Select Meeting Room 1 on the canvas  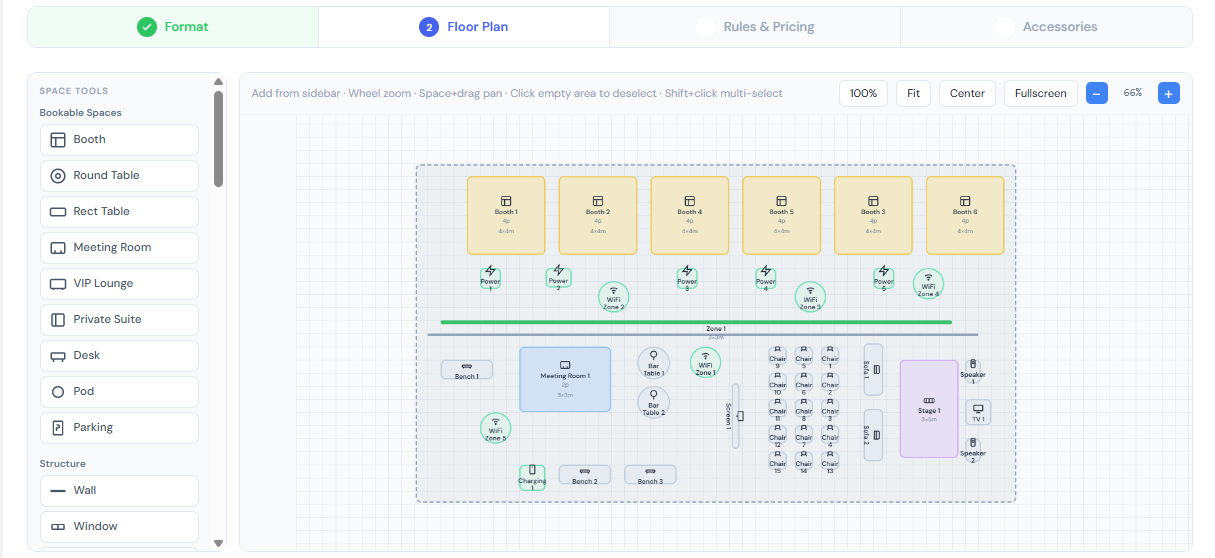(565, 379)
